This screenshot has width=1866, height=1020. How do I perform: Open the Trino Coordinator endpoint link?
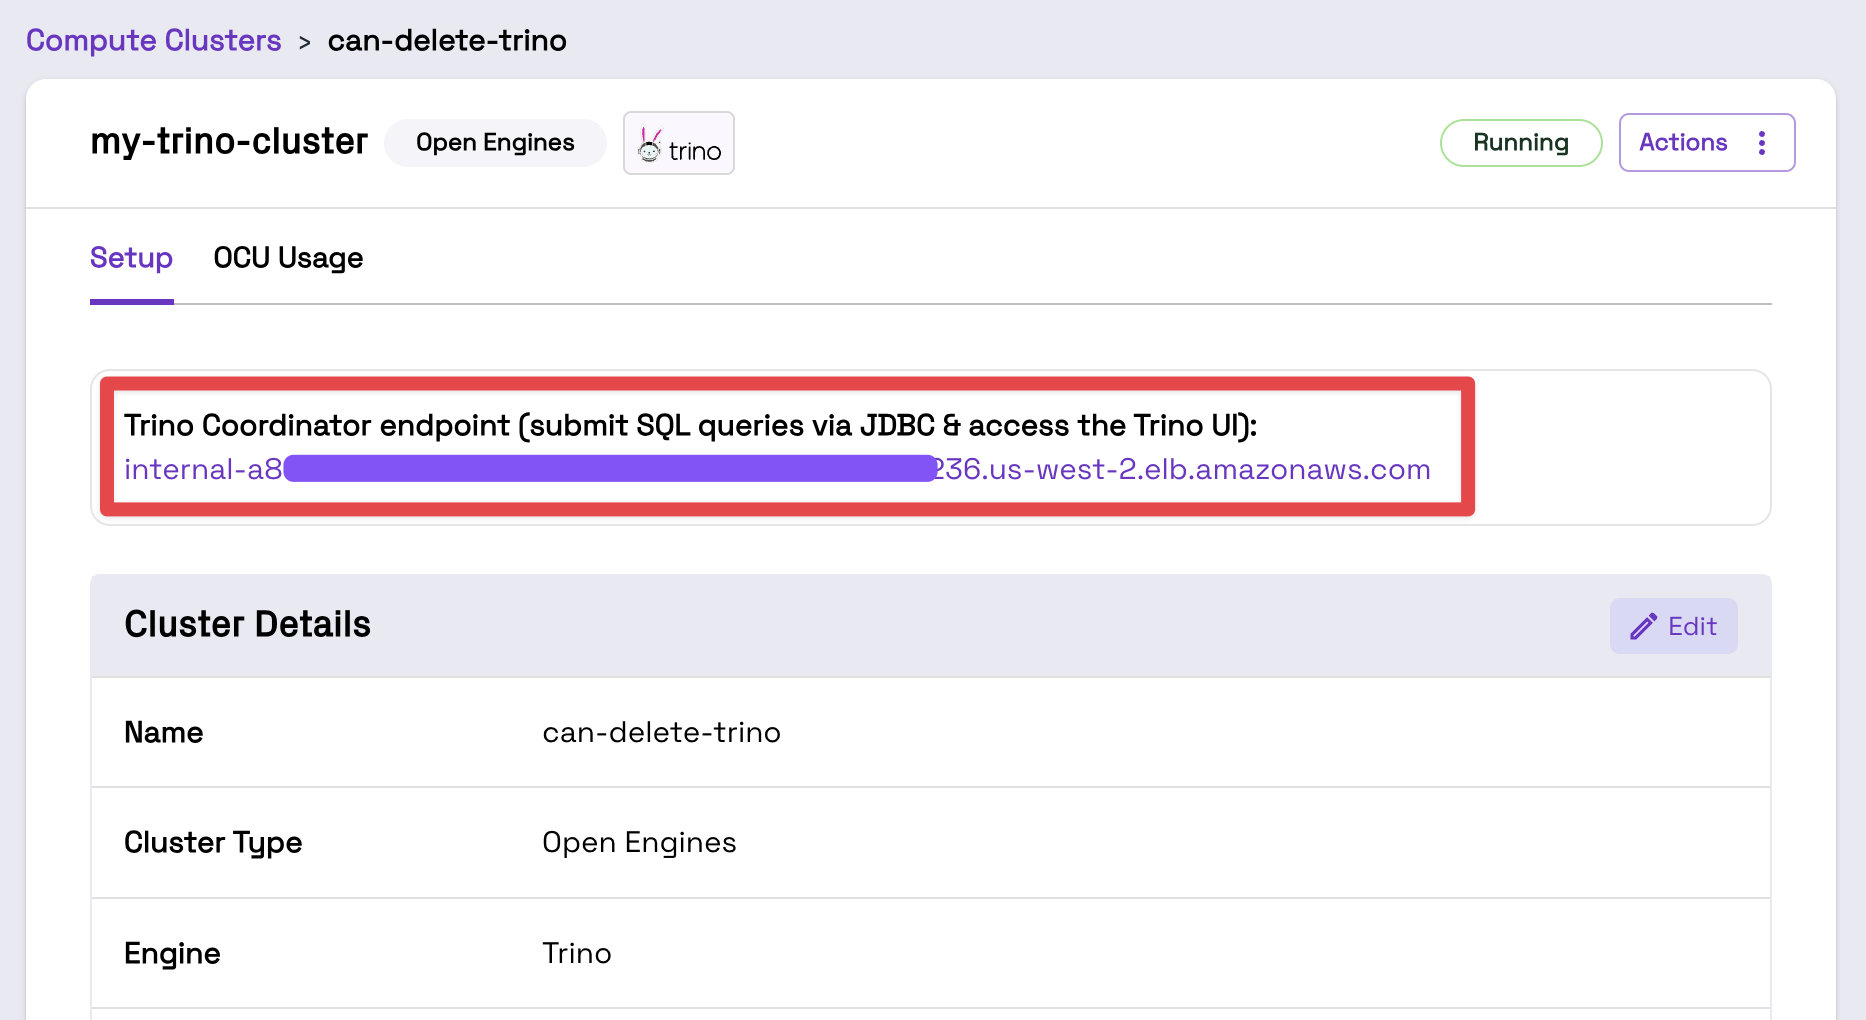[777, 469]
